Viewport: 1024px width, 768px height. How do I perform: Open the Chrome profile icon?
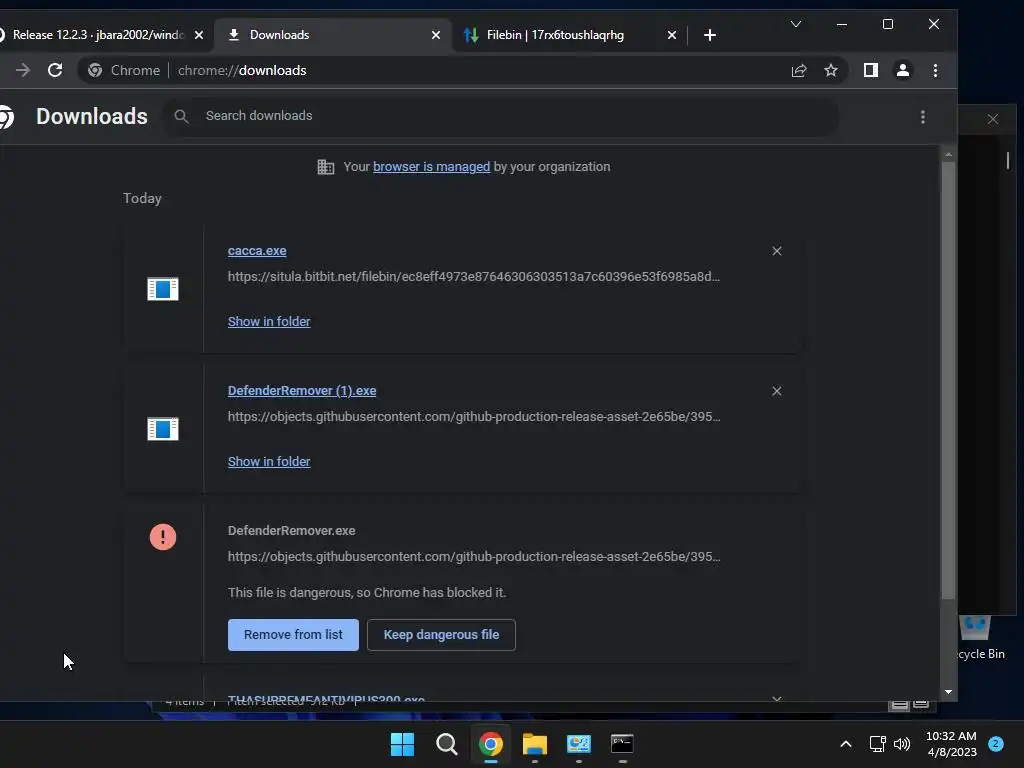pos(903,70)
